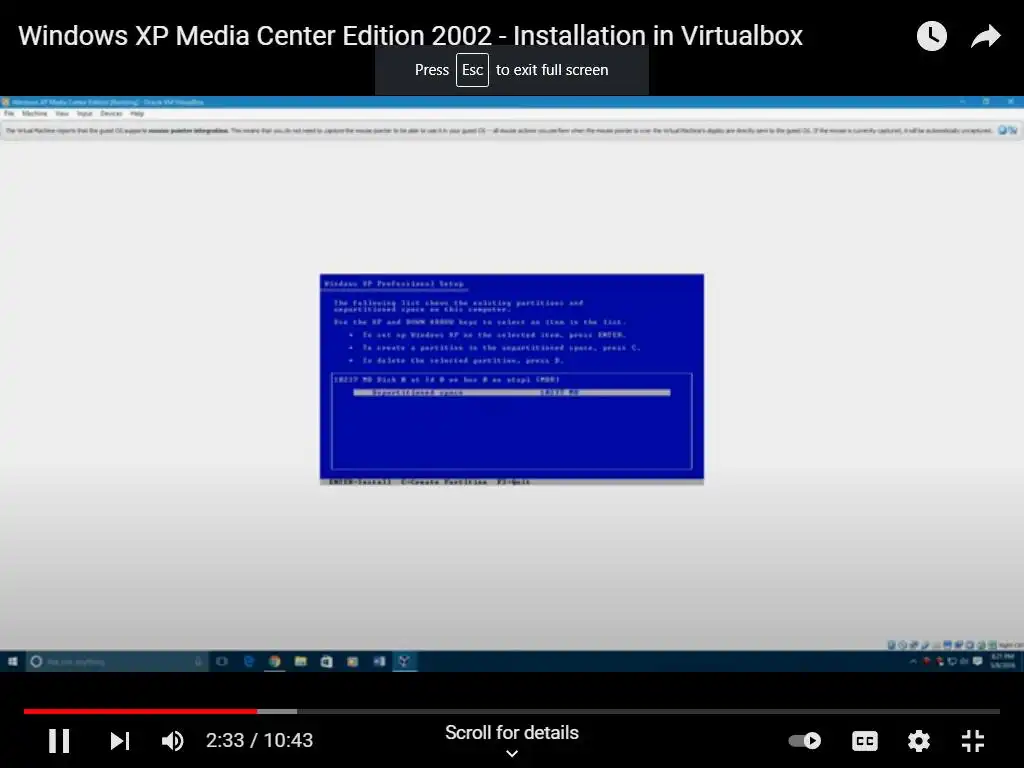Click the video title text
The width and height of the screenshot is (1024, 768).
tap(410, 36)
